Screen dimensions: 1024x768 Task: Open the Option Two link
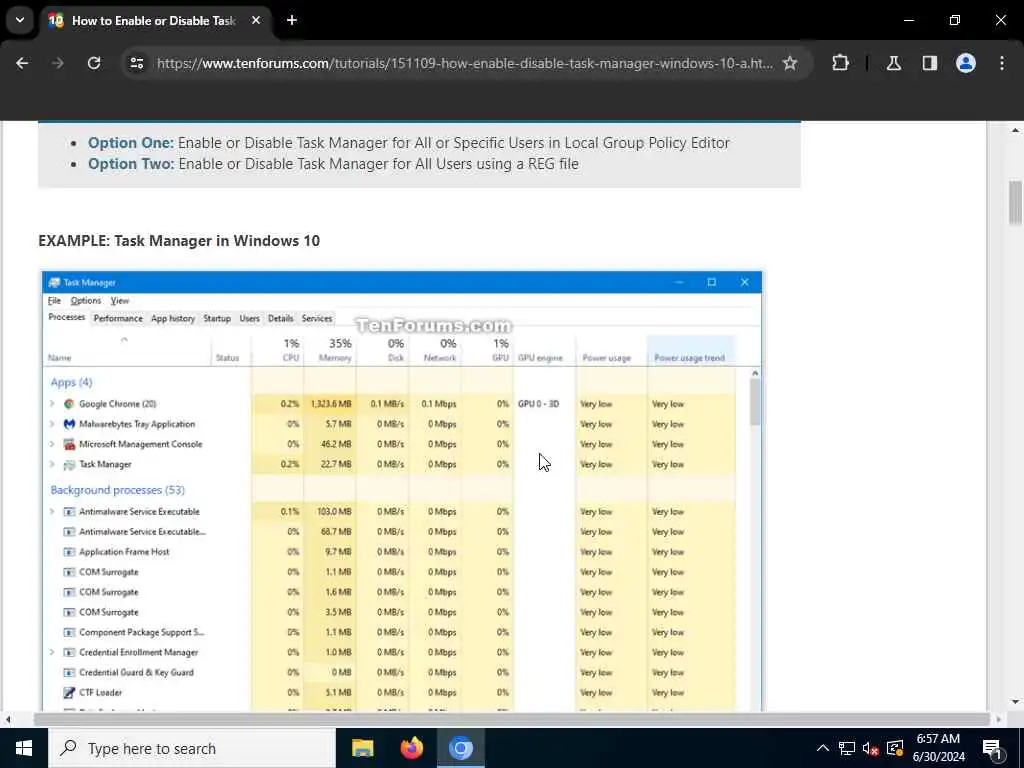(131, 163)
